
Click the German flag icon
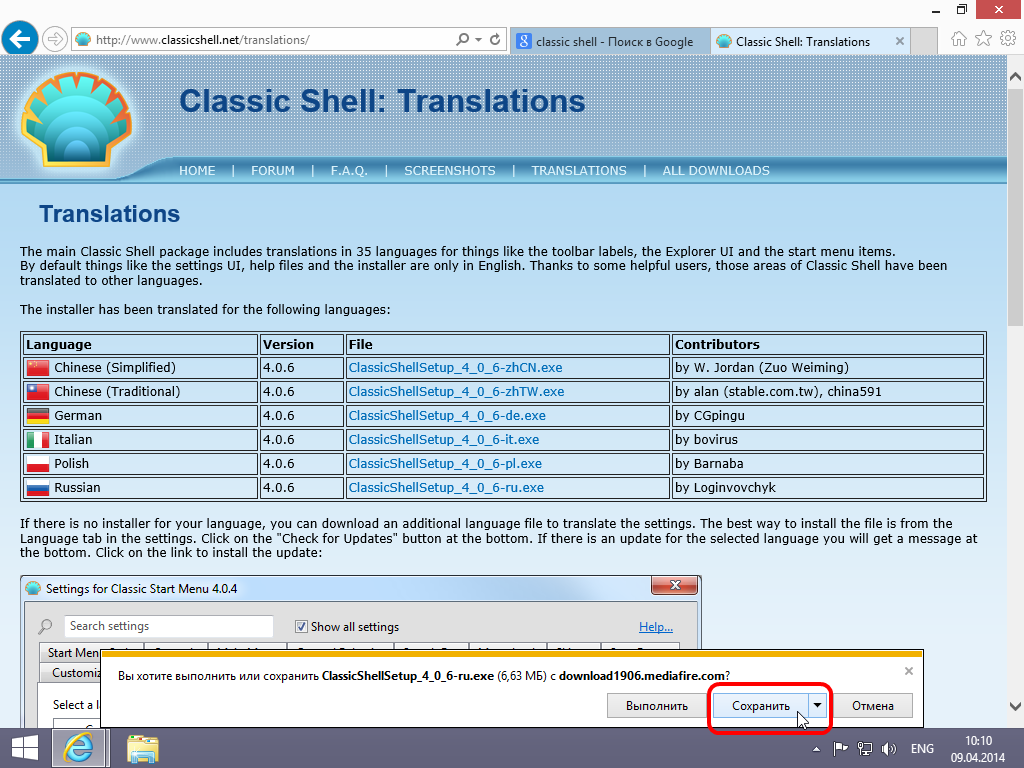pos(38,416)
